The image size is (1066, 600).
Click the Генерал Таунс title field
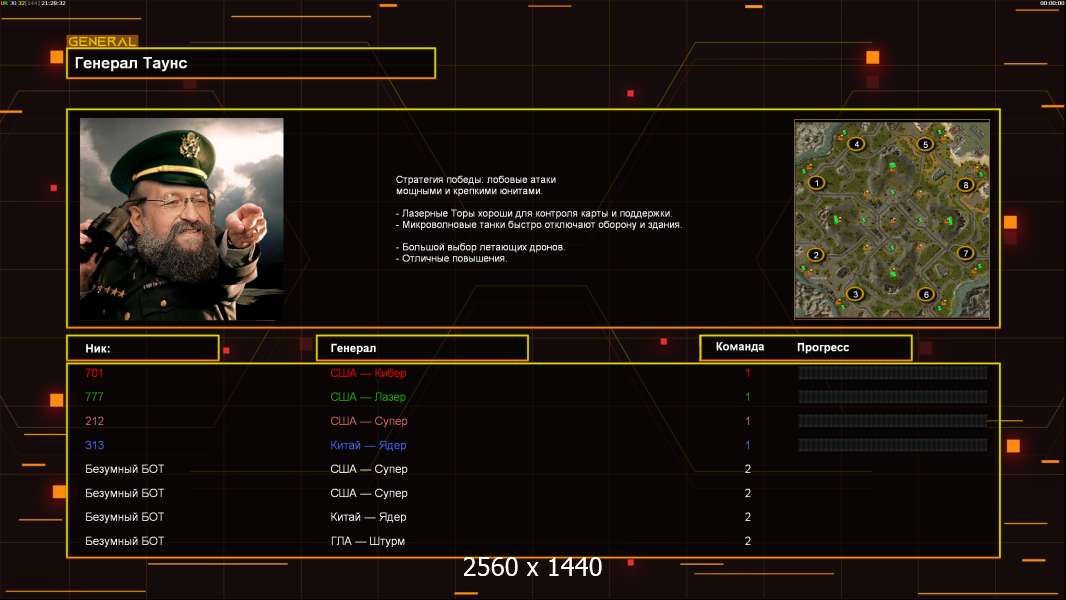point(250,63)
